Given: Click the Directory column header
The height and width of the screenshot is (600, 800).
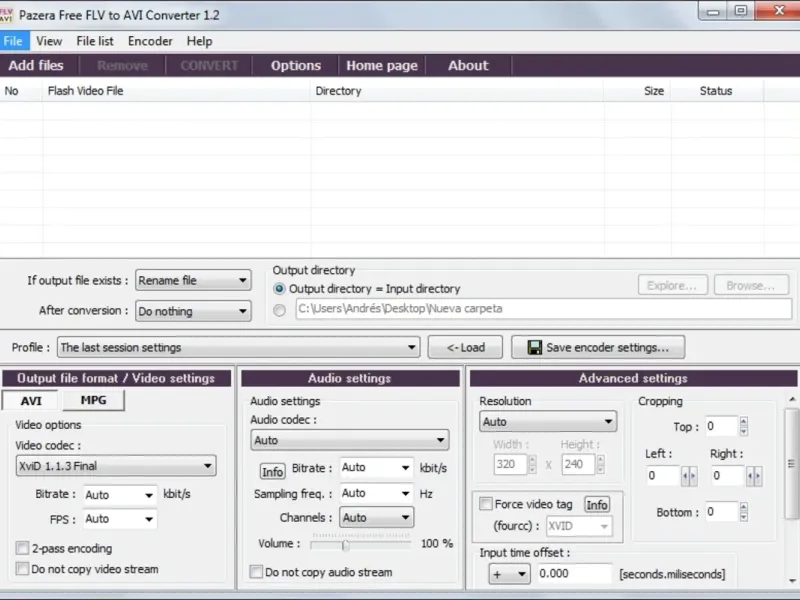Looking at the screenshot, I should tap(457, 91).
